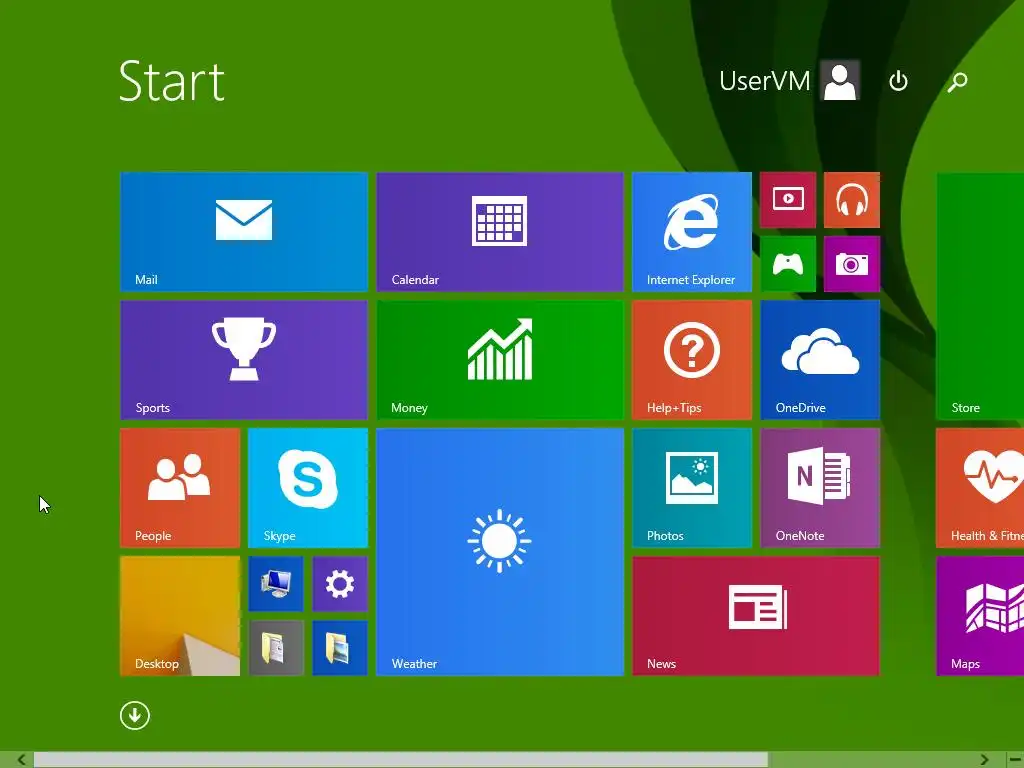Open the Camera tile

pyautogui.click(x=852, y=264)
